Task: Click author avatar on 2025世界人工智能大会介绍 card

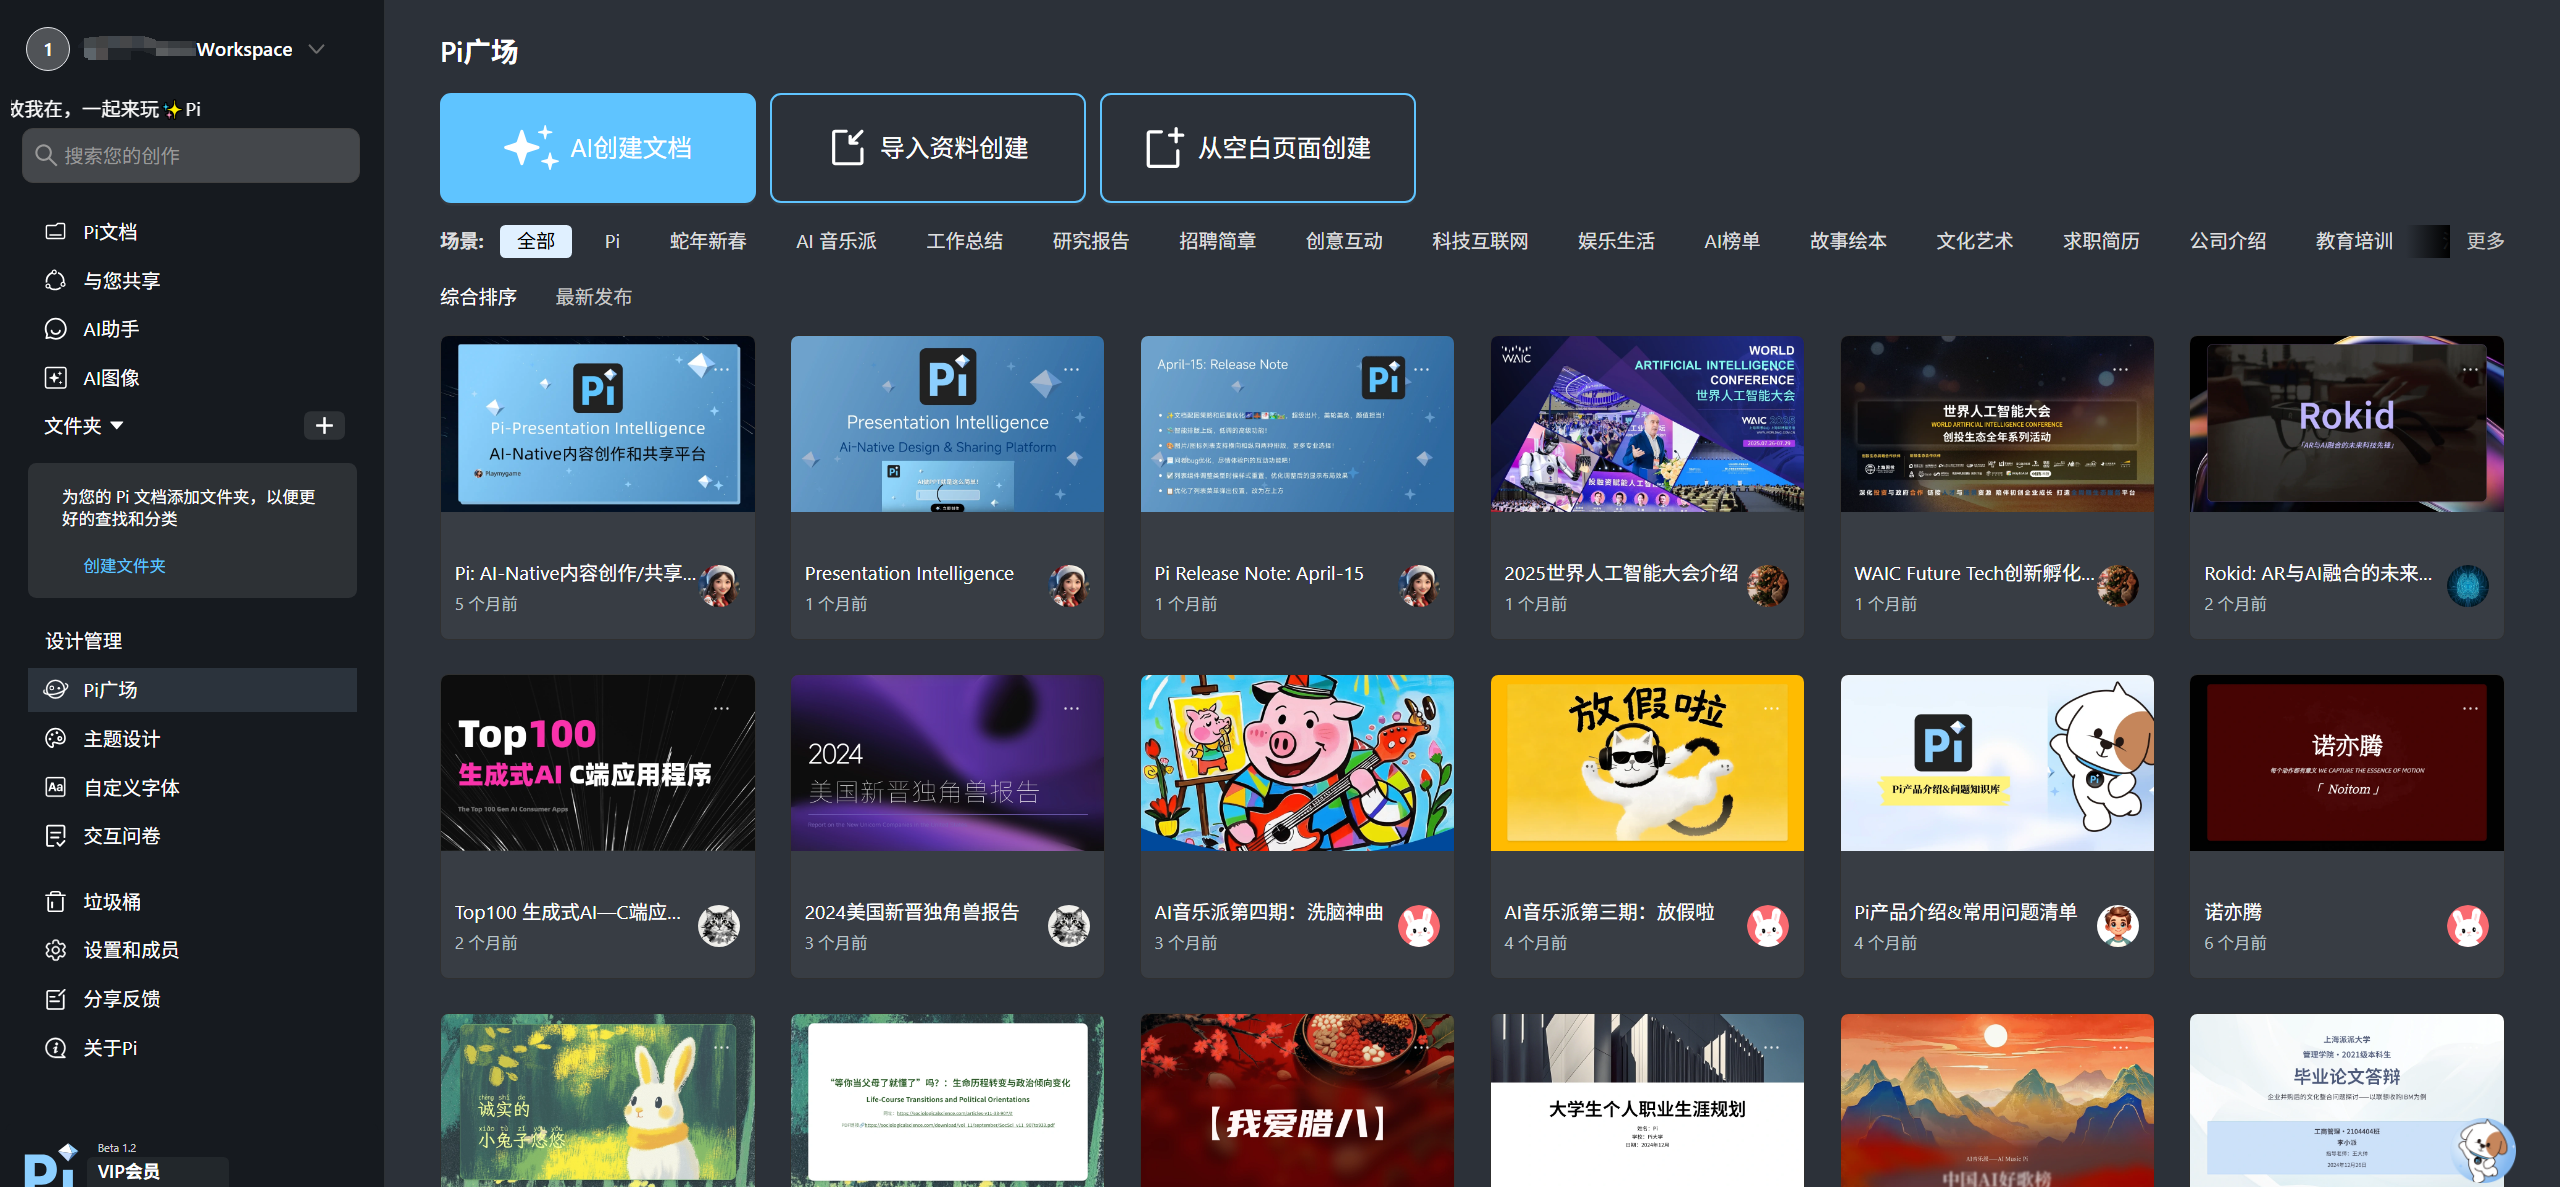Action: (x=1768, y=586)
